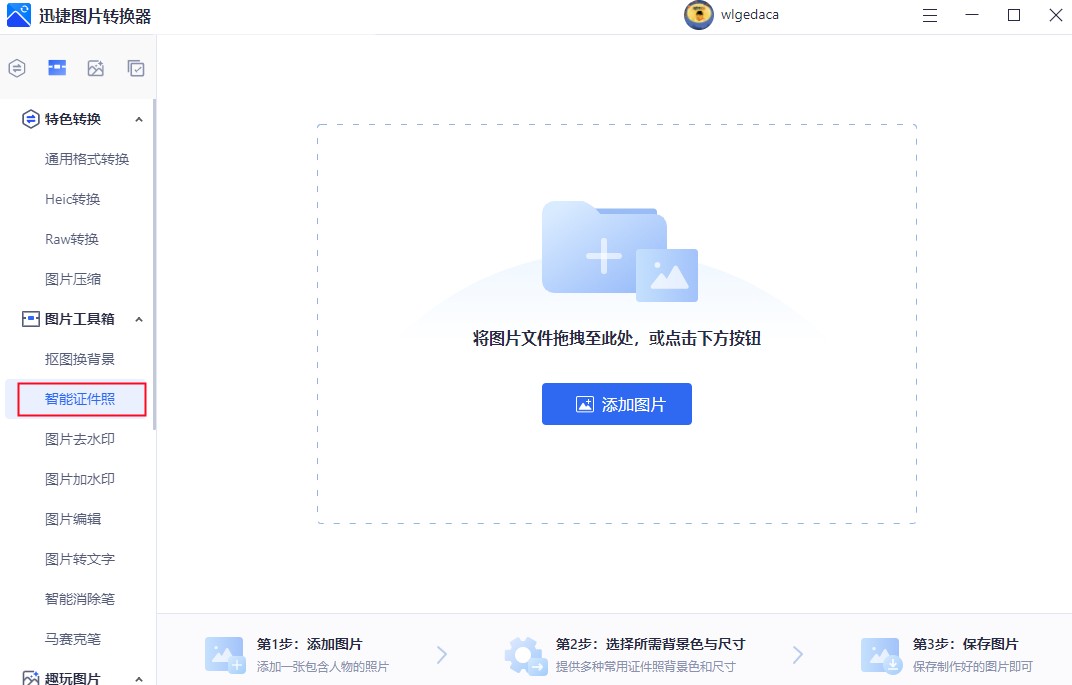Open the 抠图换背景 tool
Image resolution: width=1072 pixels, height=685 pixels.
click(78, 359)
